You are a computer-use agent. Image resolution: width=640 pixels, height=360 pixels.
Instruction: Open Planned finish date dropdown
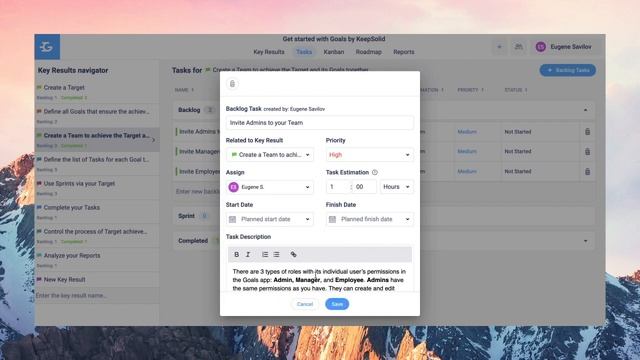tap(369, 219)
